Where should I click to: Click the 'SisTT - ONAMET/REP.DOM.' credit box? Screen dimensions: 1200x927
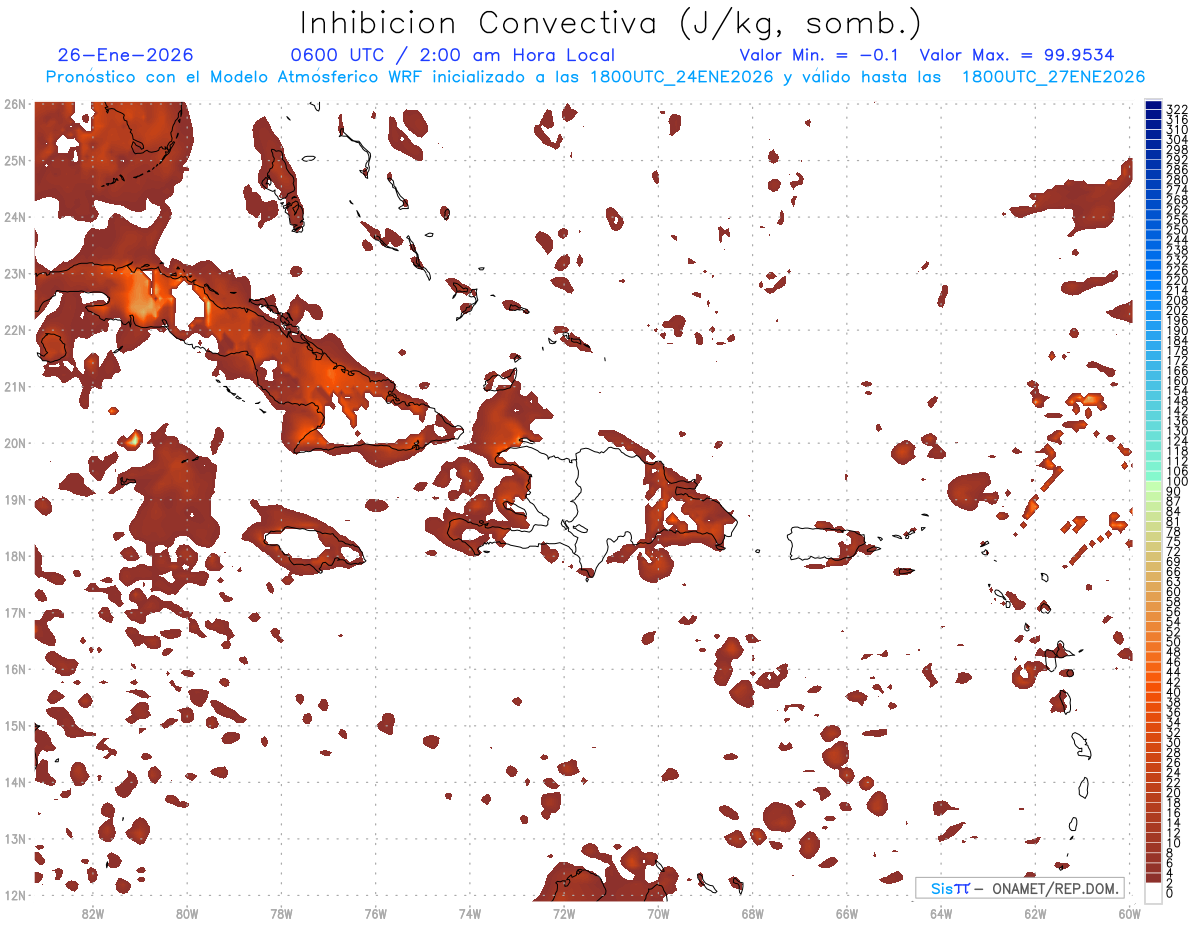1020,888
